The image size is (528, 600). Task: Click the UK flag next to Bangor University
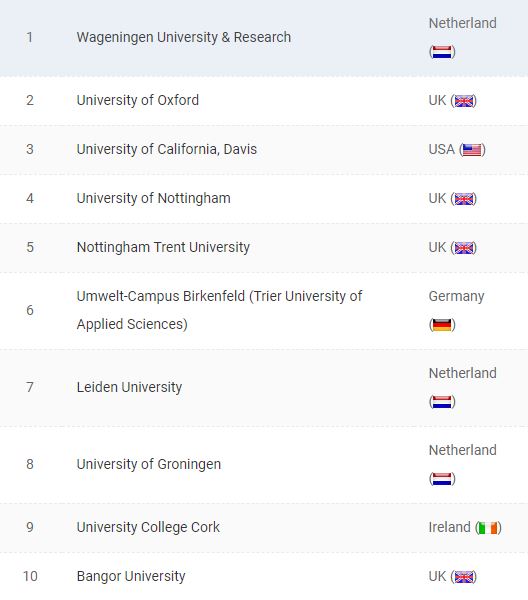[x=463, y=577]
